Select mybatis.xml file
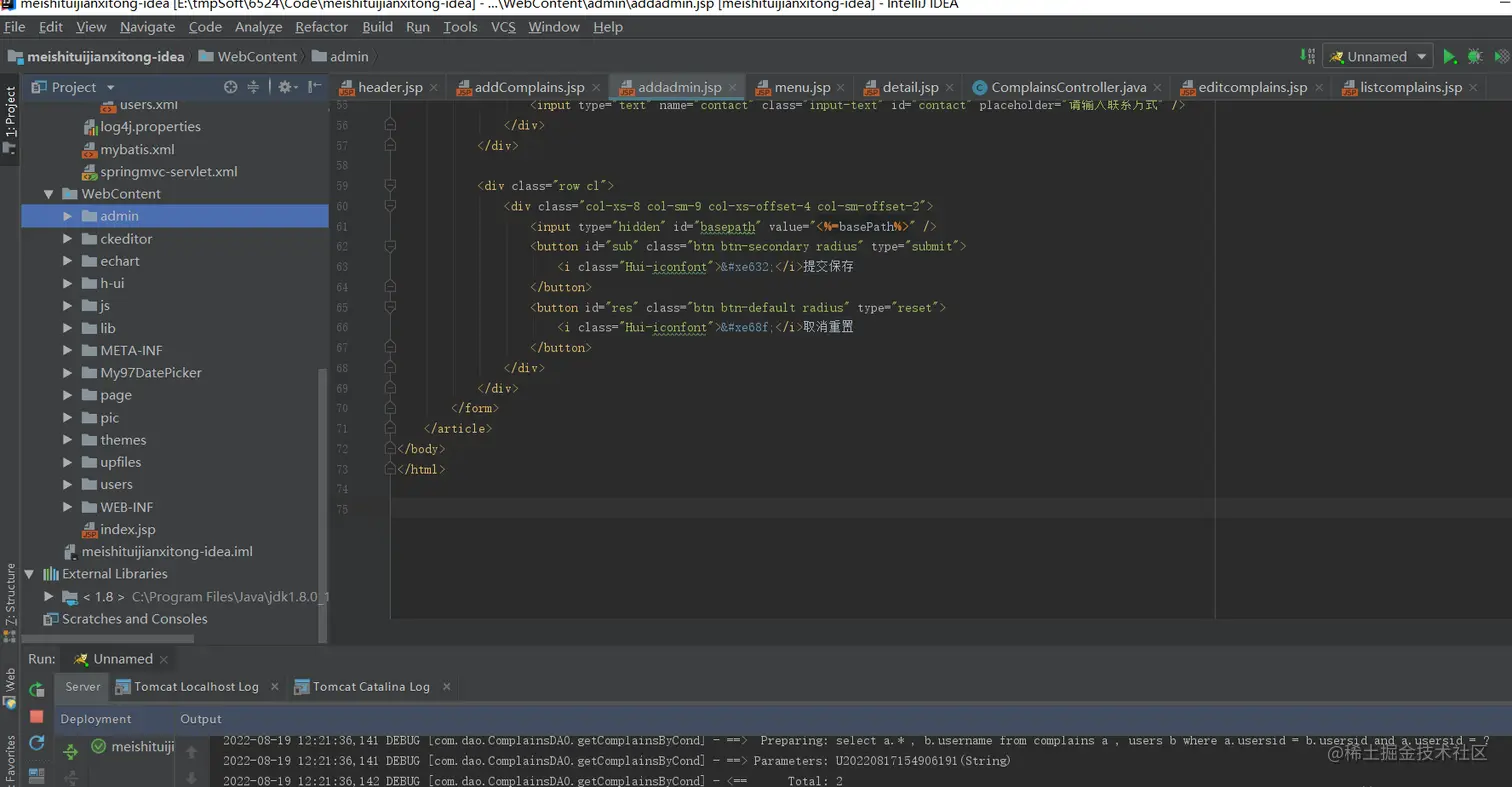 [x=128, y=149]
